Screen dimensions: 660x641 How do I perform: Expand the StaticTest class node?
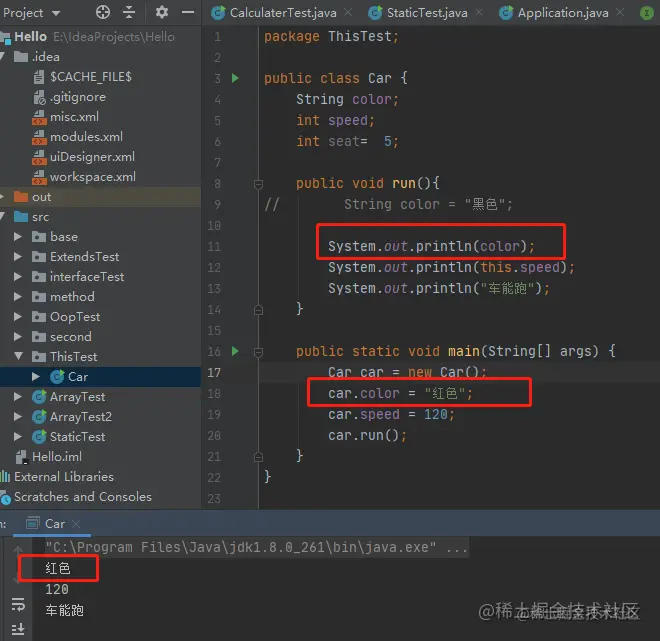point(18,436)
